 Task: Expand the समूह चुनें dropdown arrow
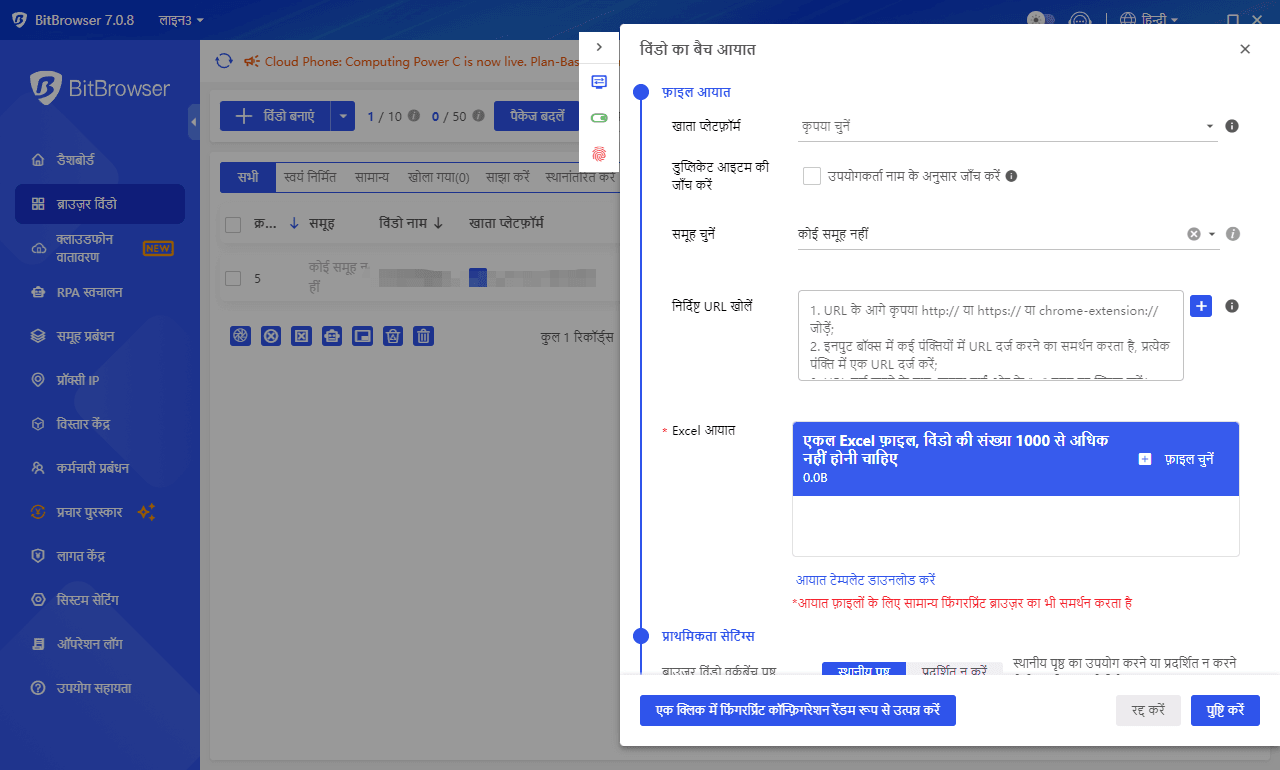[x=1212, y=234]
